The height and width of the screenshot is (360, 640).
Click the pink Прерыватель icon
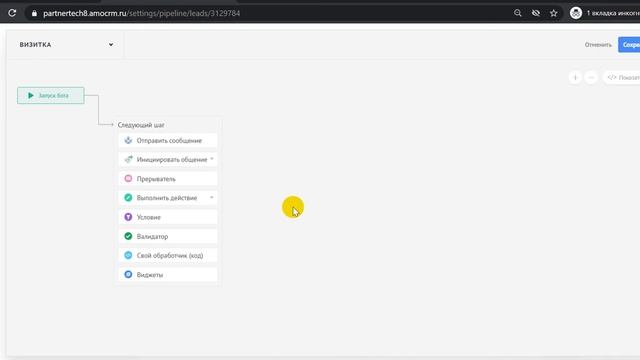(128, 178)
